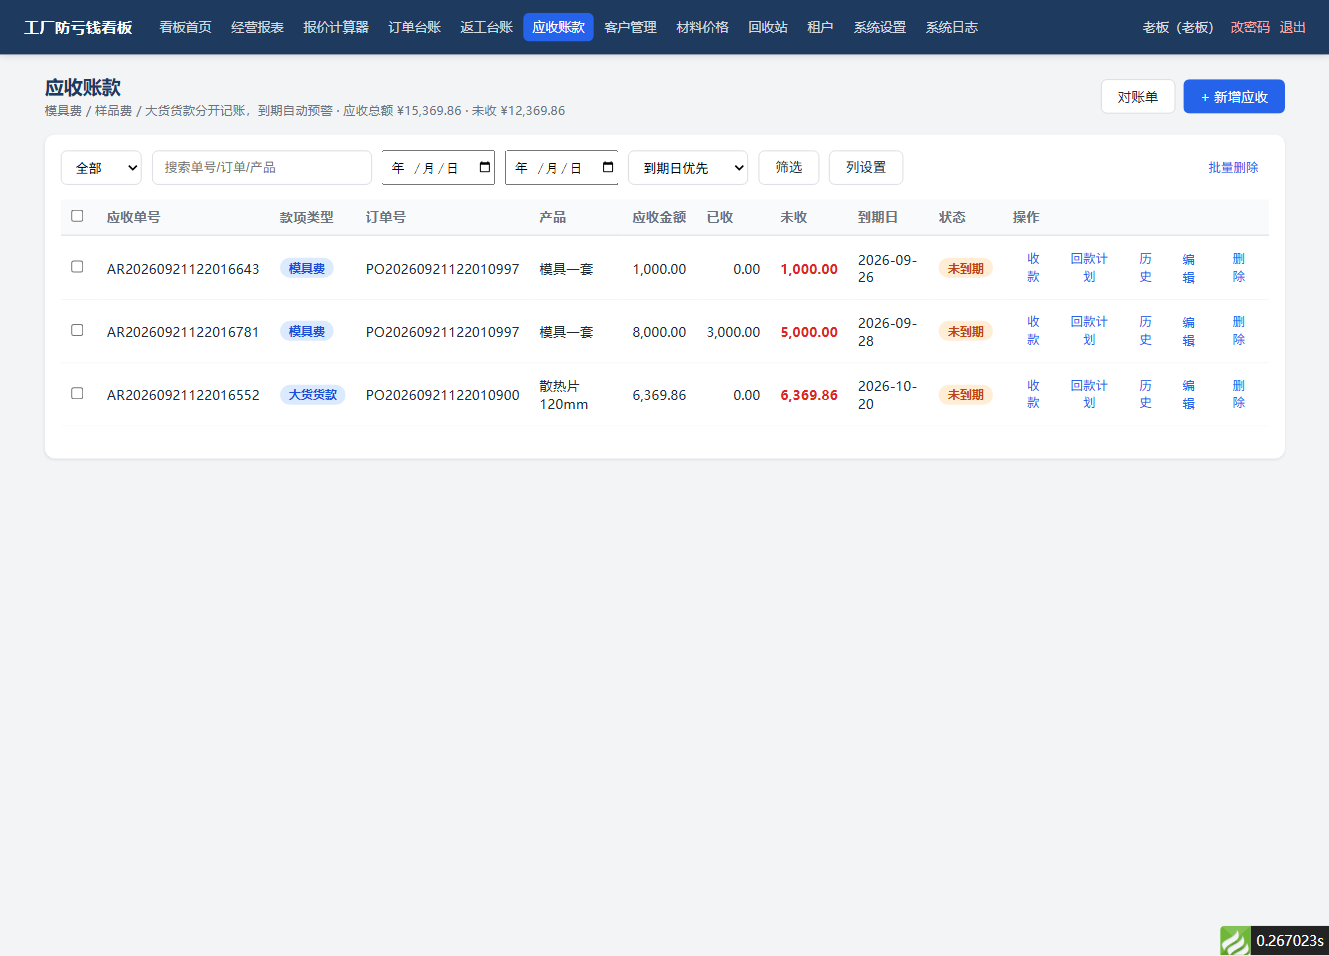The image size is (1329, 956).
Task: Toggle the select-all checkbox in table header
Action: tap(77, 216)
